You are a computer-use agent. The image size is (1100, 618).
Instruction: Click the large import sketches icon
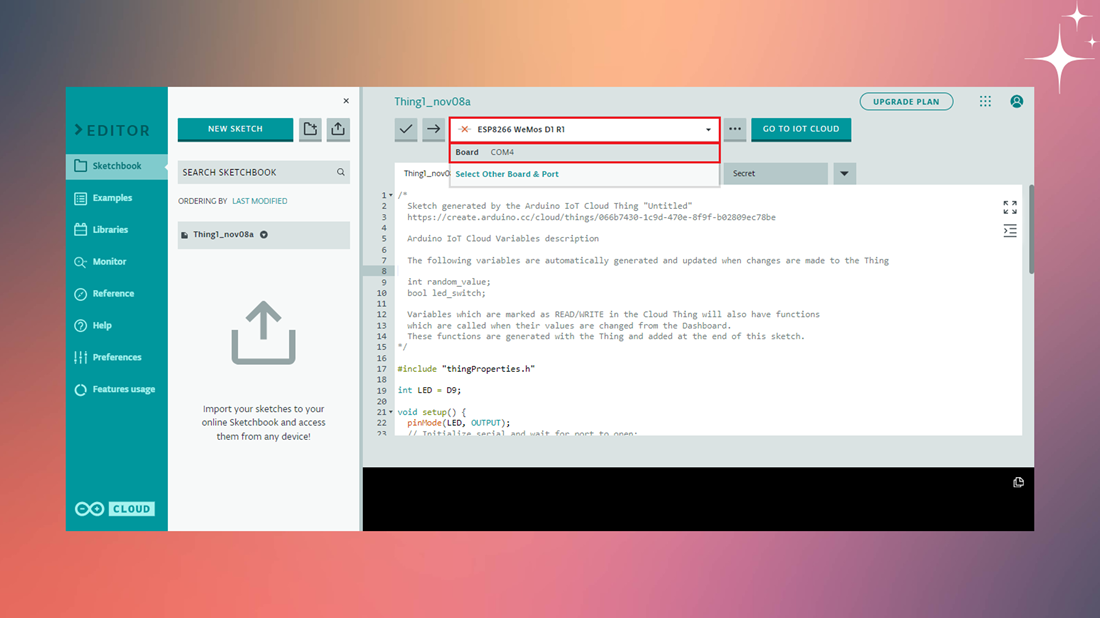[264, 333]
